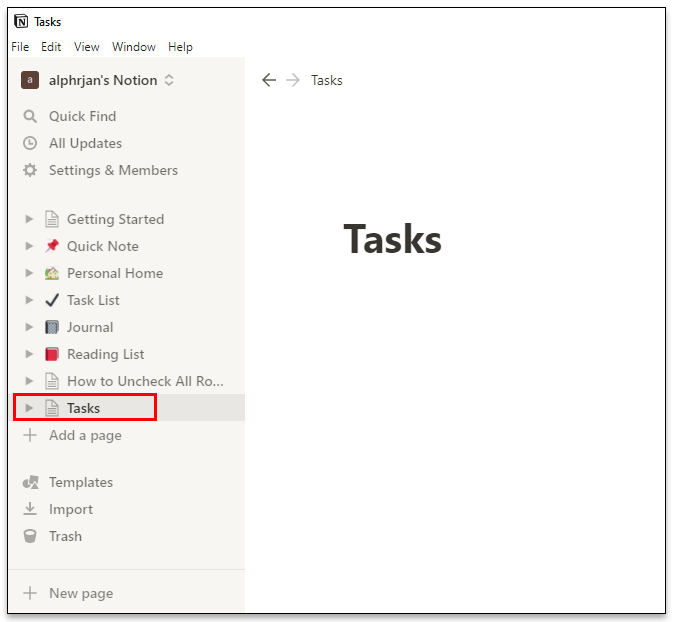Open the Templates shapes icon
The width and height of the screenshot is (674, 622).
click(x=31, y=482)
